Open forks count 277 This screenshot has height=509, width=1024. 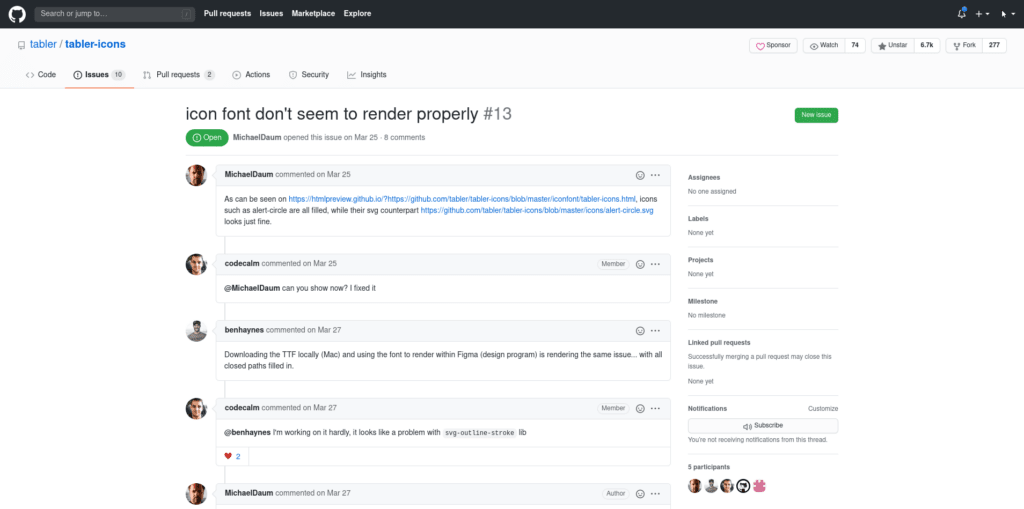(994, 46)
